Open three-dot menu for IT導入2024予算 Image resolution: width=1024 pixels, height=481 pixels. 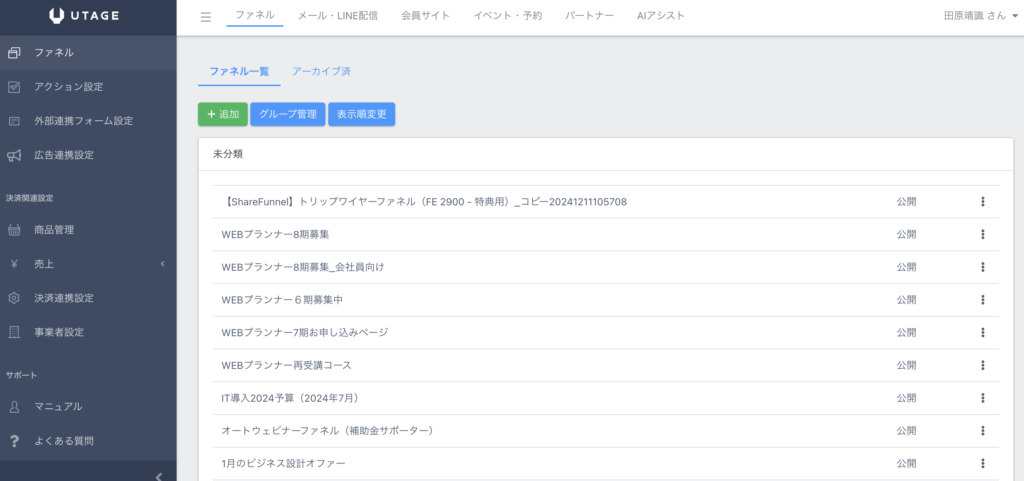click(982, 398)
